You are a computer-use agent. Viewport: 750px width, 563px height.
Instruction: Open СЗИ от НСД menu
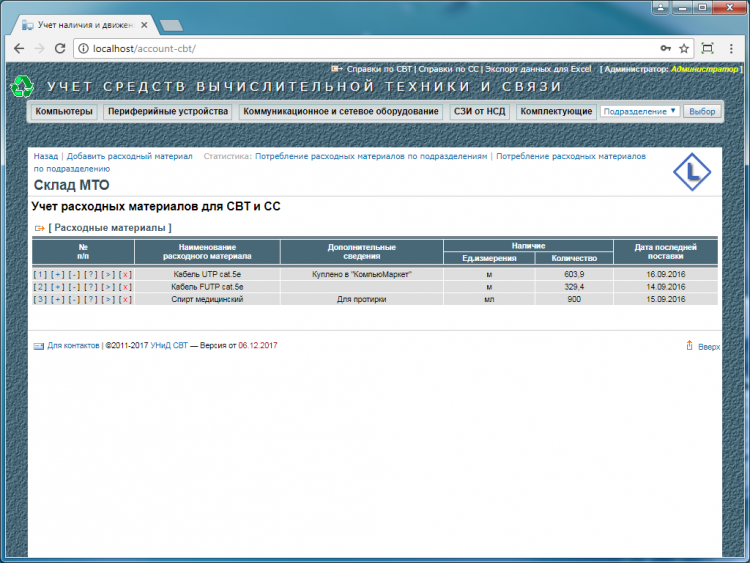pos(479,111)
